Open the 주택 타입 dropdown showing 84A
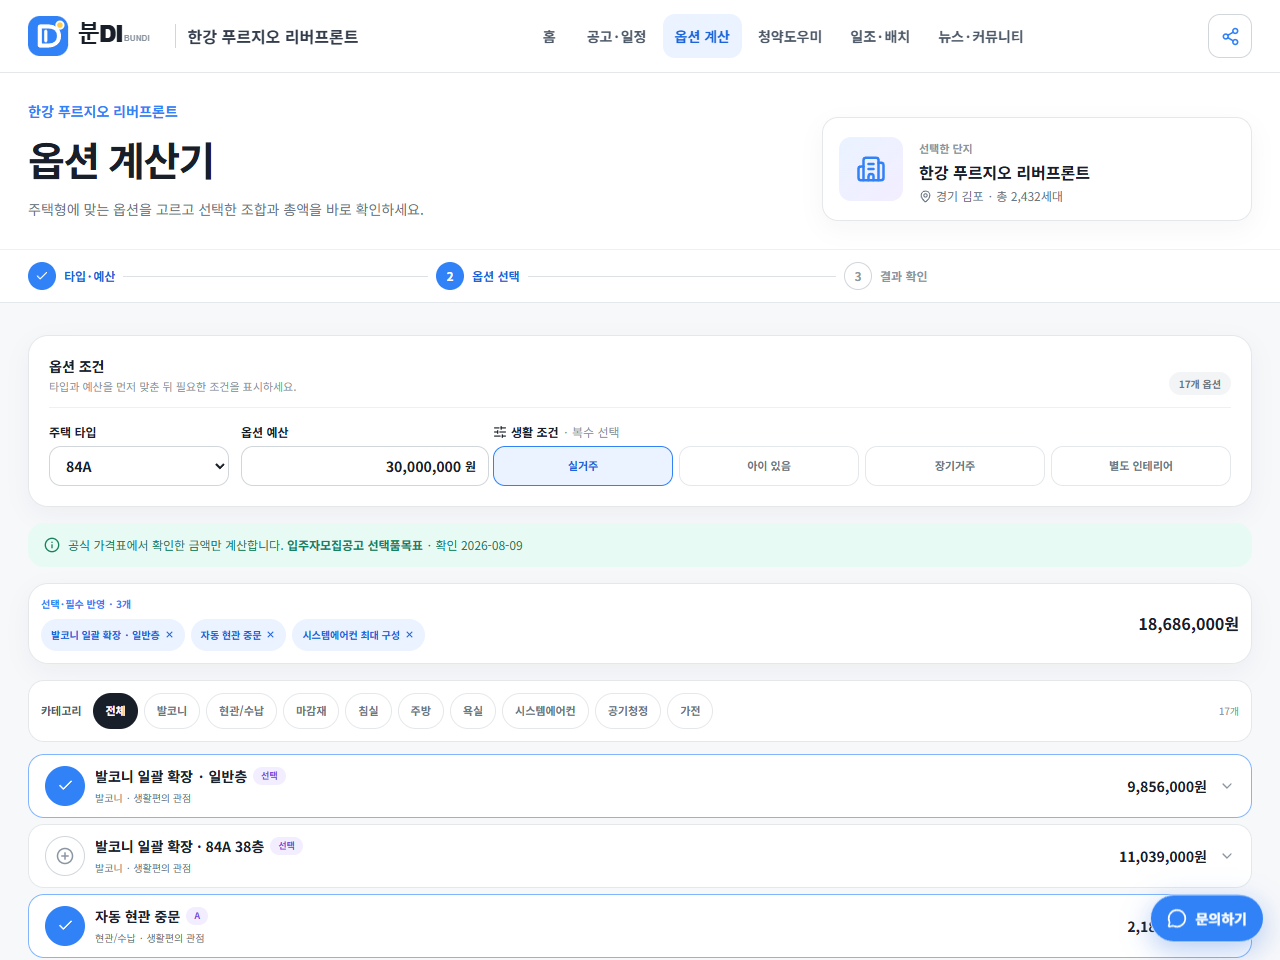The image size is (1280, 960). tap(139, 466)
